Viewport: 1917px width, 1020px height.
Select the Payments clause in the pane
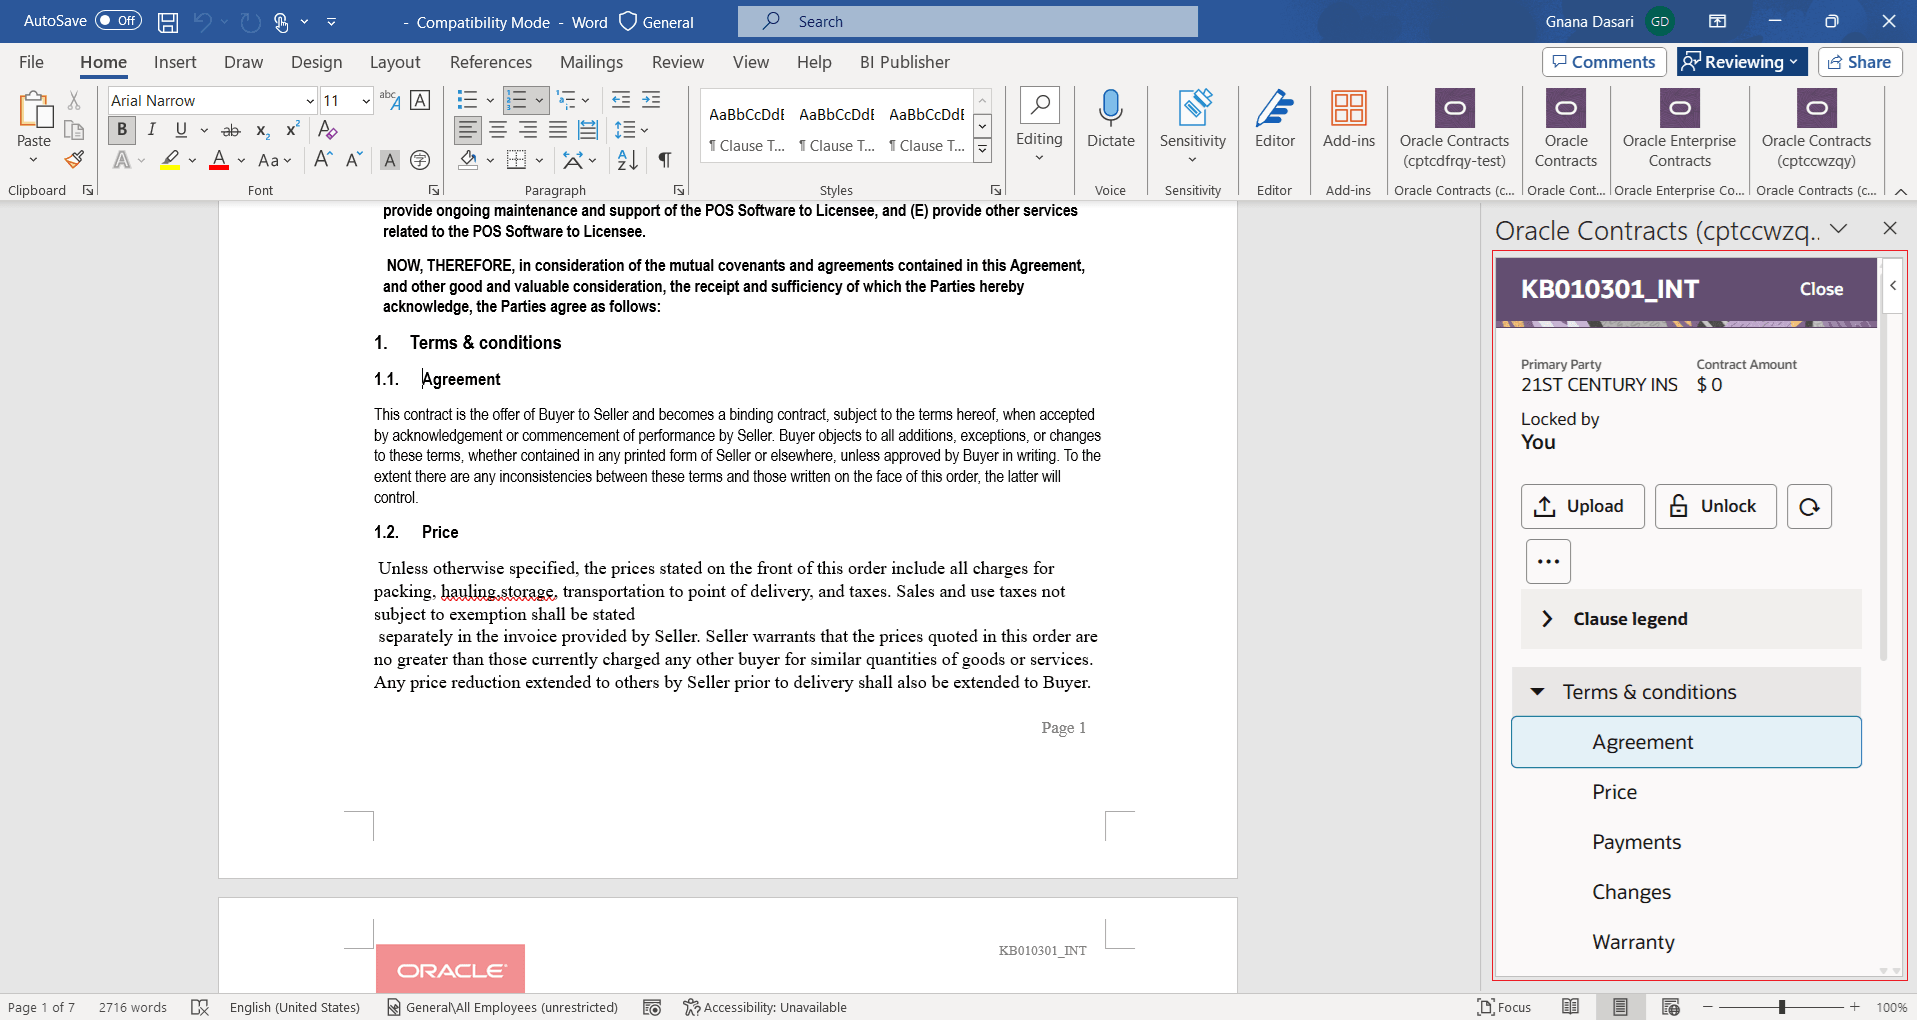tap(1636, 841)
